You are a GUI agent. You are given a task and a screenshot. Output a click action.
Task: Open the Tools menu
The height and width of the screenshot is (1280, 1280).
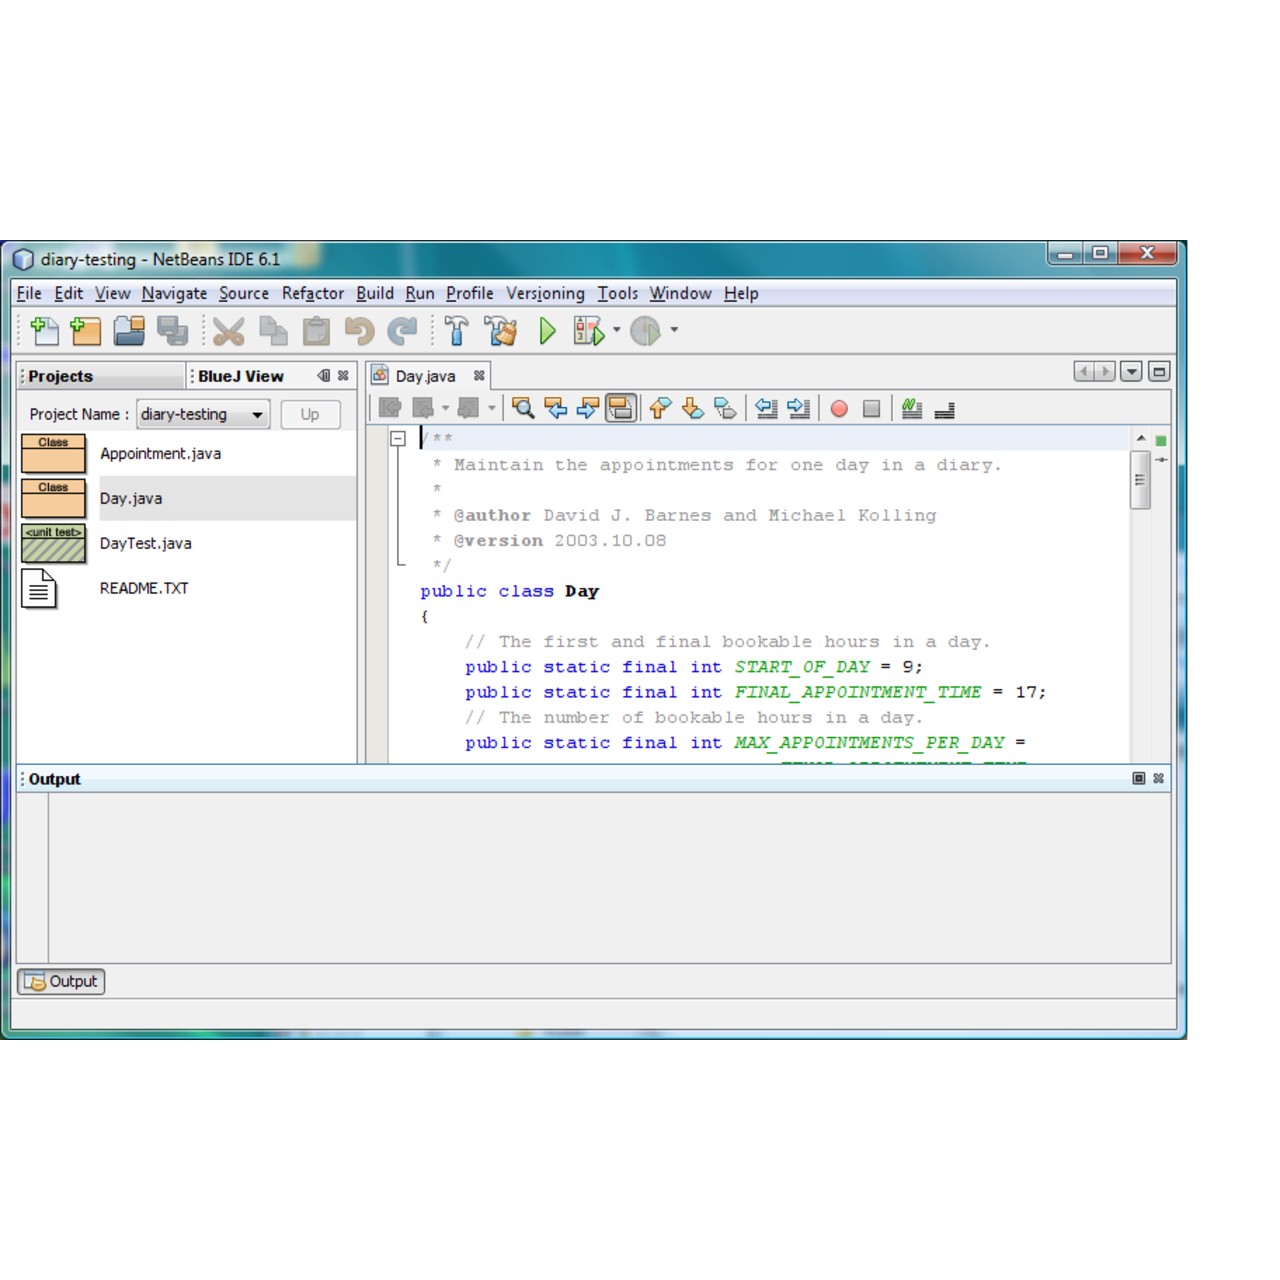click(x=617, y=293)
